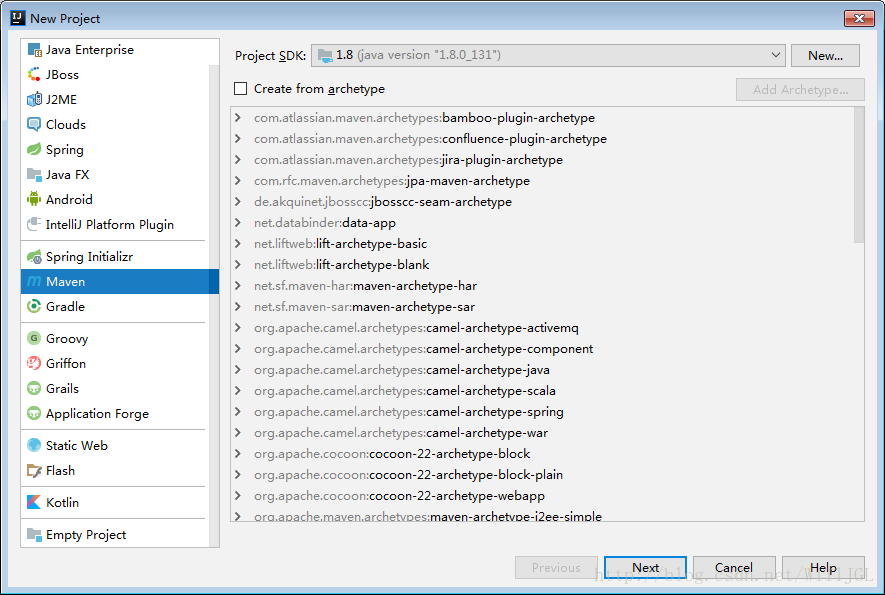The width and height of the screenshot is (885, 595).
Task: Expand the jpa-maven-archetype node
Action: (x=238, y=181)
